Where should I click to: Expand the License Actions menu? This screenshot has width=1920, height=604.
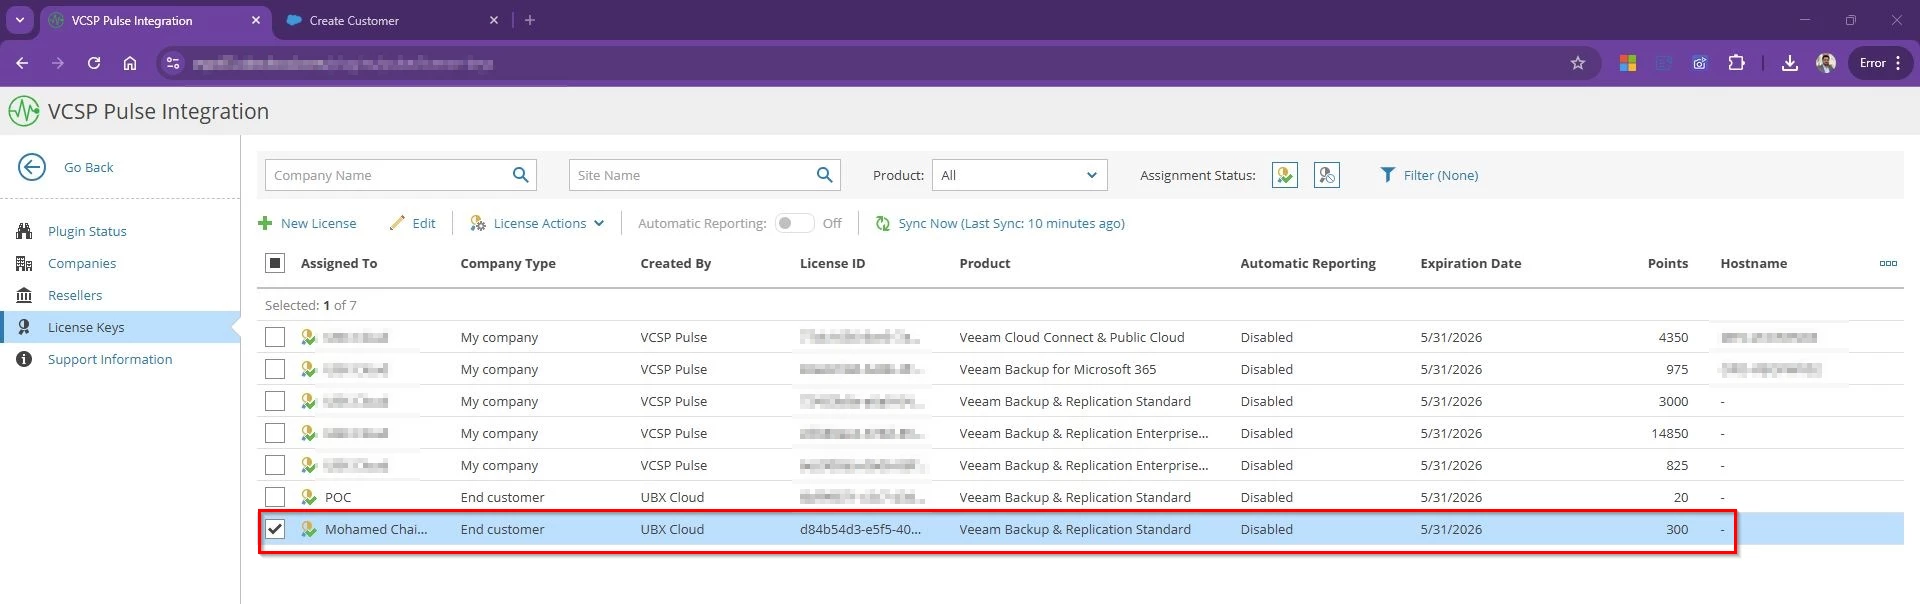coord(538,224)
